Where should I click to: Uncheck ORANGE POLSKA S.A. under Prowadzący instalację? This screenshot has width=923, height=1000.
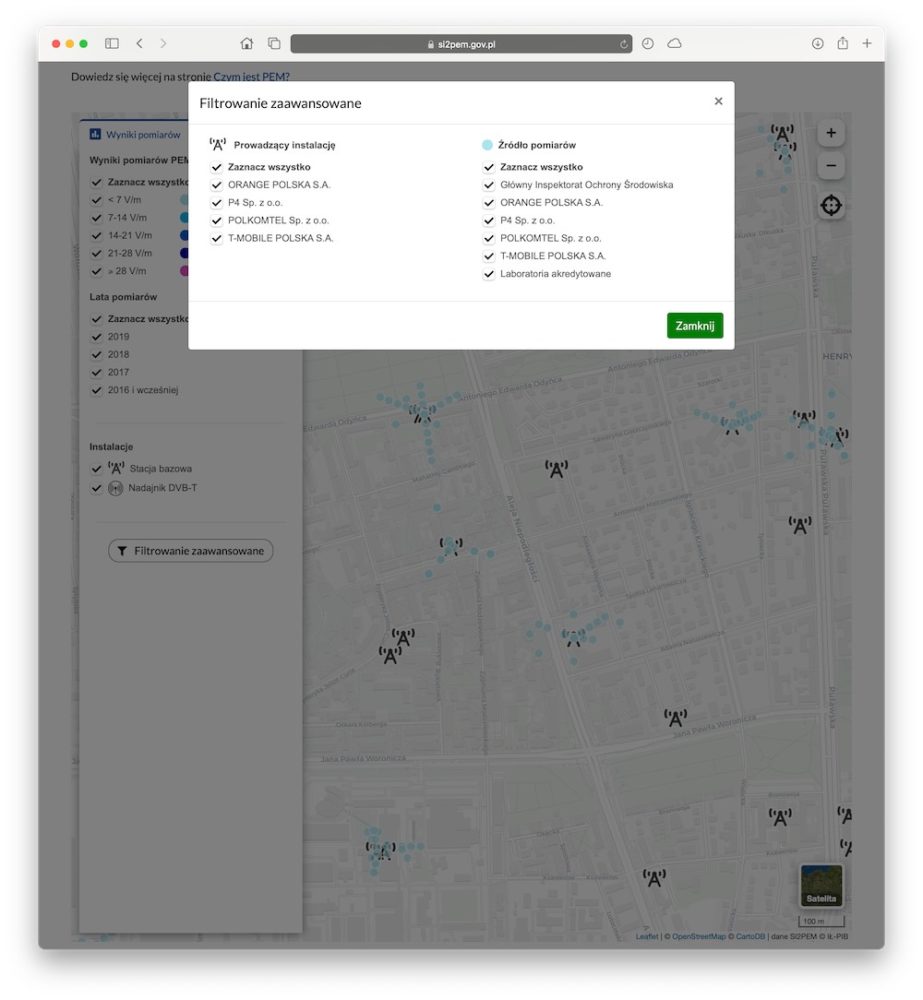click(217, 185)
